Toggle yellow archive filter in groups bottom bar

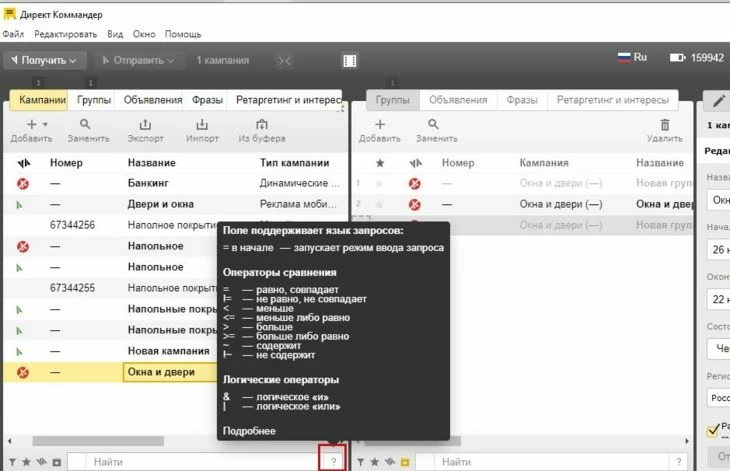[405, 463]
